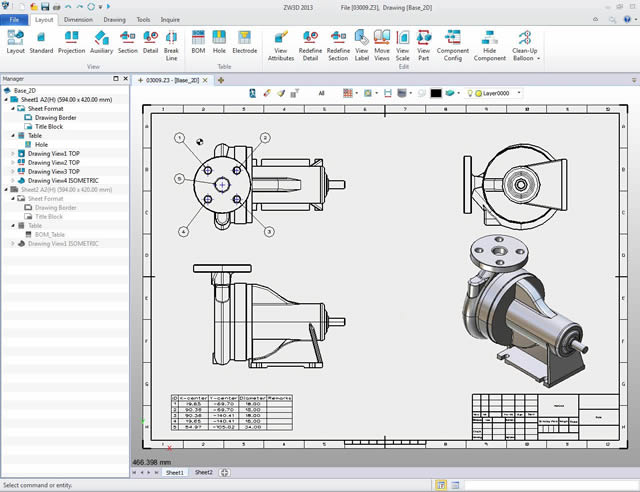Viewport: 640px width, 492px height.
Task: Open the File menu button
Action: 14,19
